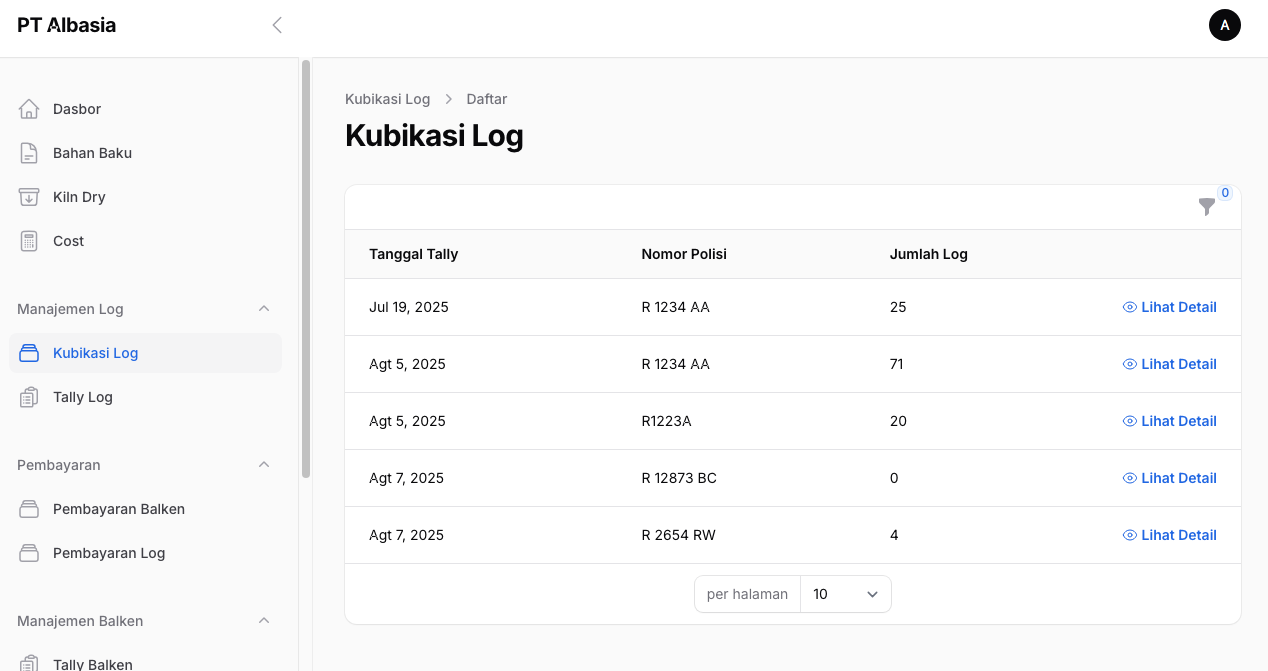Open Pembayaran Log menu item
The width and height of the screenshot is (1268, 671).
(x=109, y=553)
